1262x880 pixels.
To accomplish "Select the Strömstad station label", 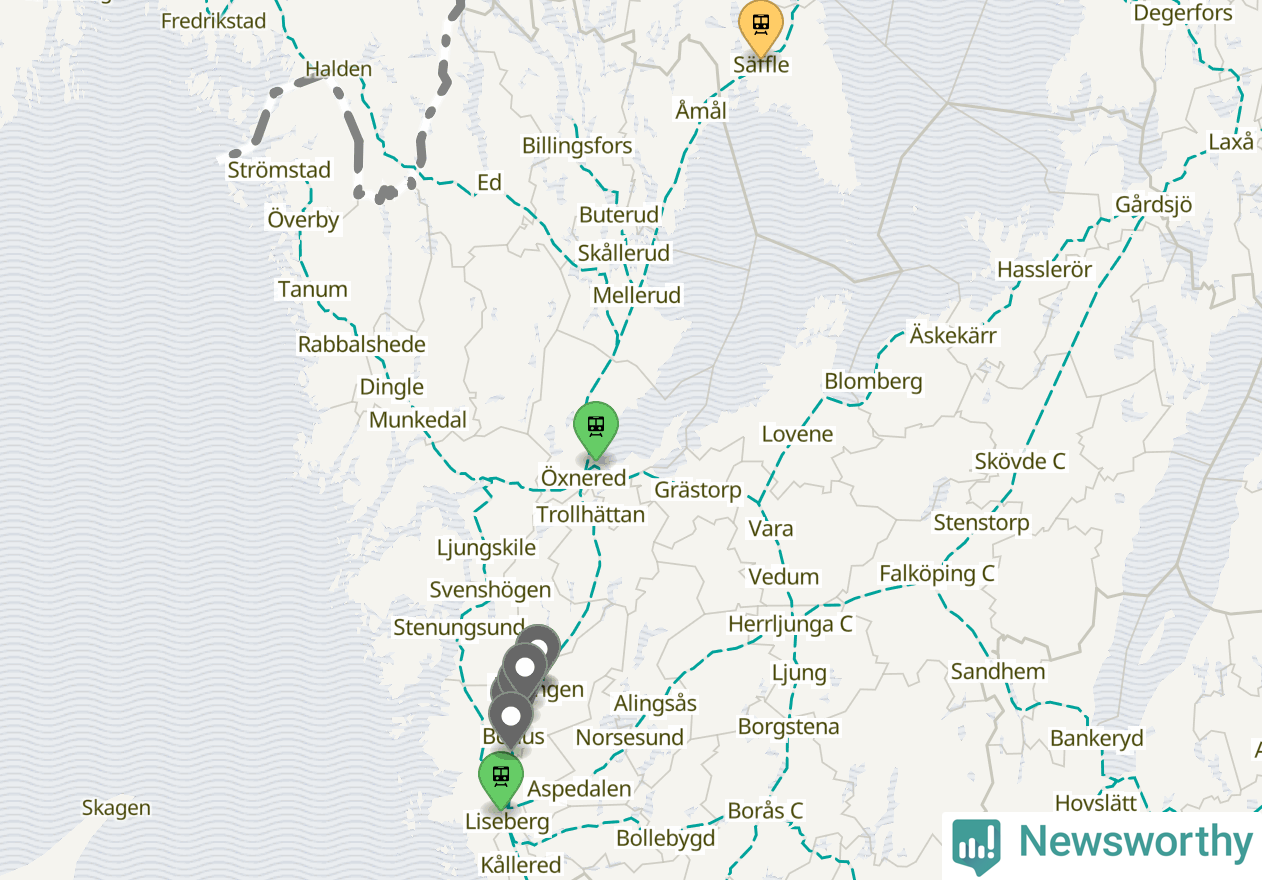I will click(x=279, y=170).
